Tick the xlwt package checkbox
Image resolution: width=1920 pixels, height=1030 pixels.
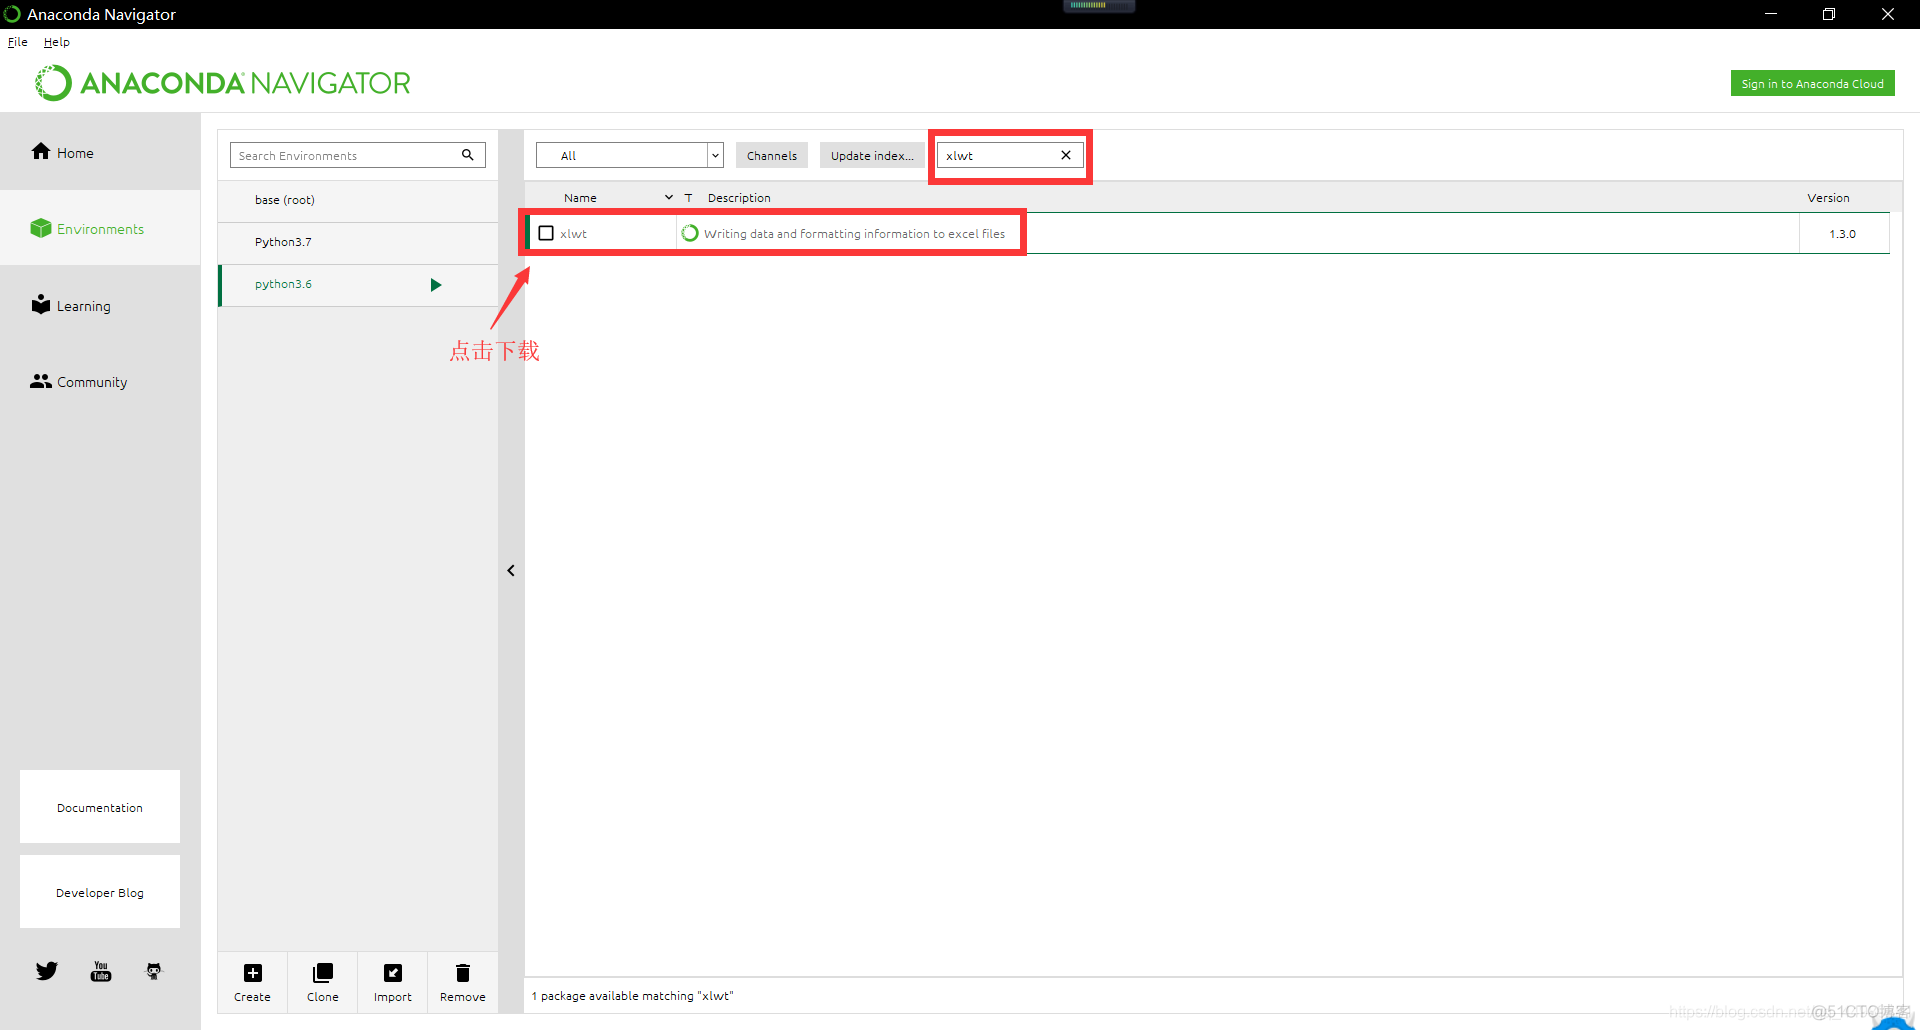(x=546, y=233)
